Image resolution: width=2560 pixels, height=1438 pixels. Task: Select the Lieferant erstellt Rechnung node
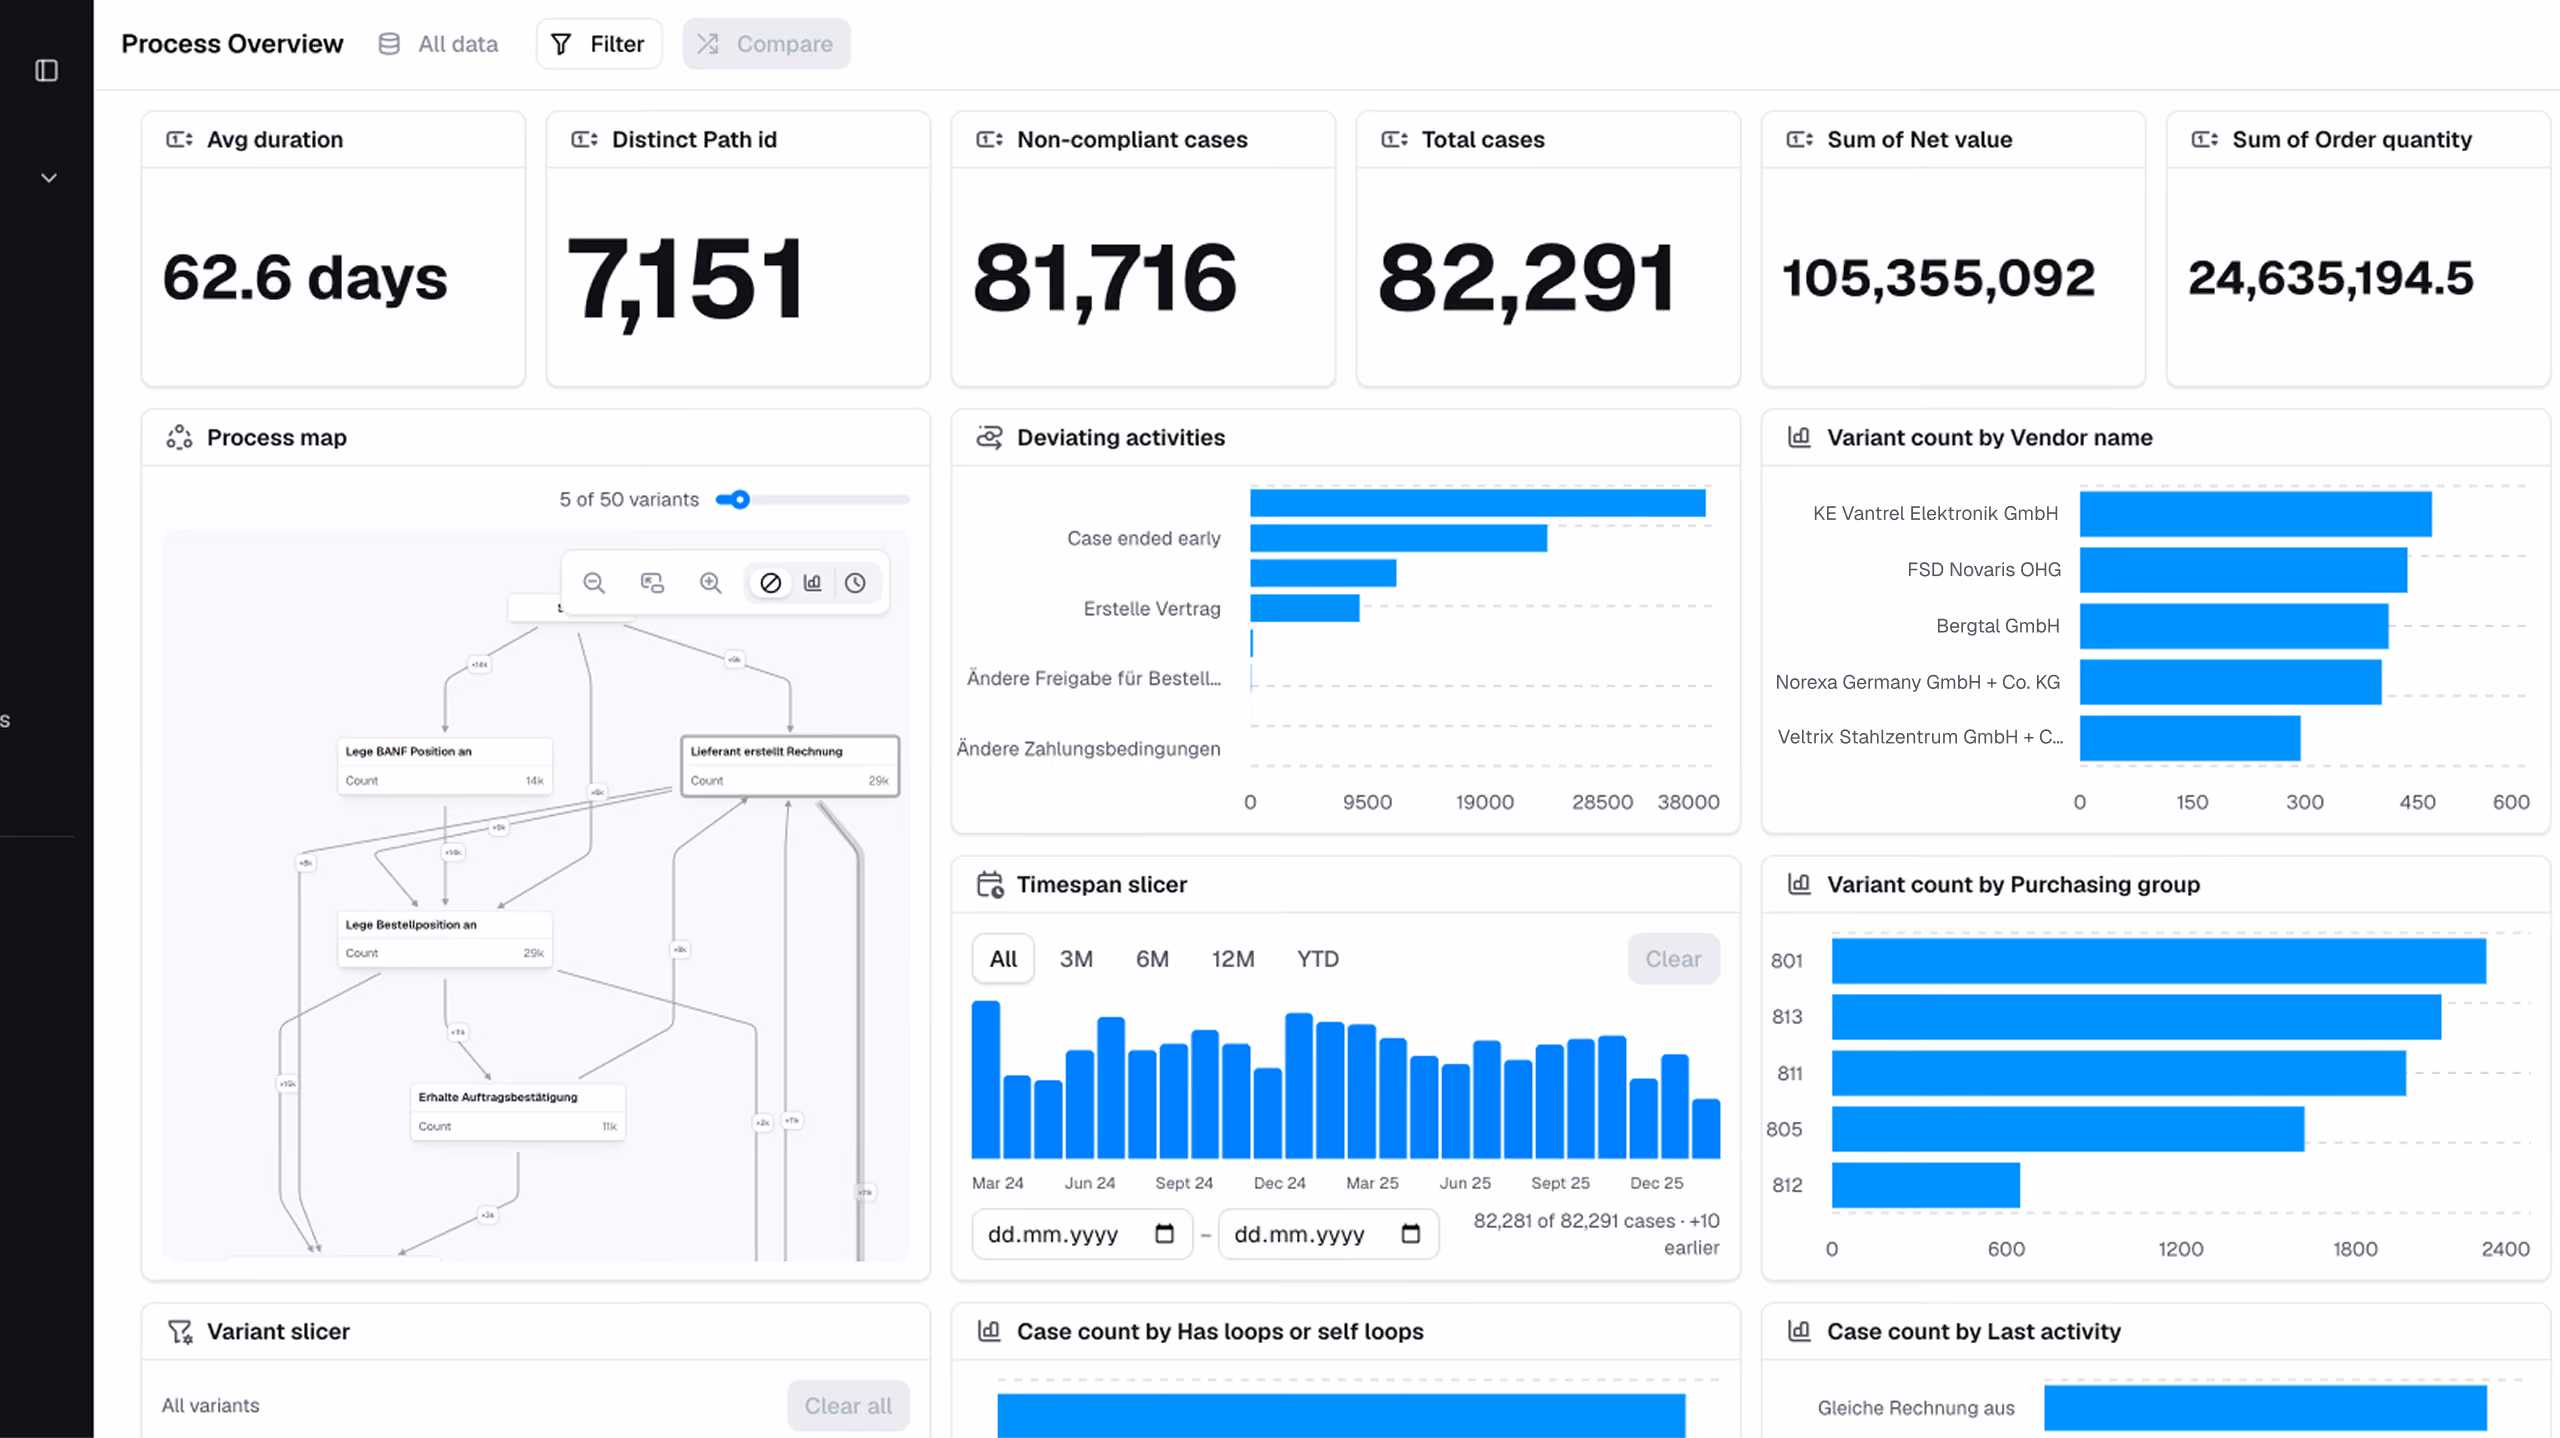coord(790,766)
